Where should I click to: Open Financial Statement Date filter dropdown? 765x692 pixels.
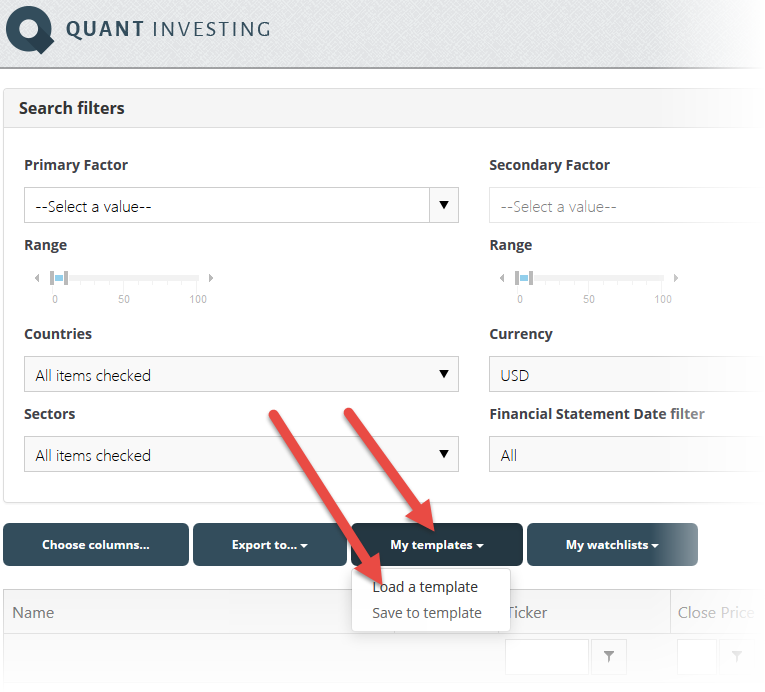626,454
